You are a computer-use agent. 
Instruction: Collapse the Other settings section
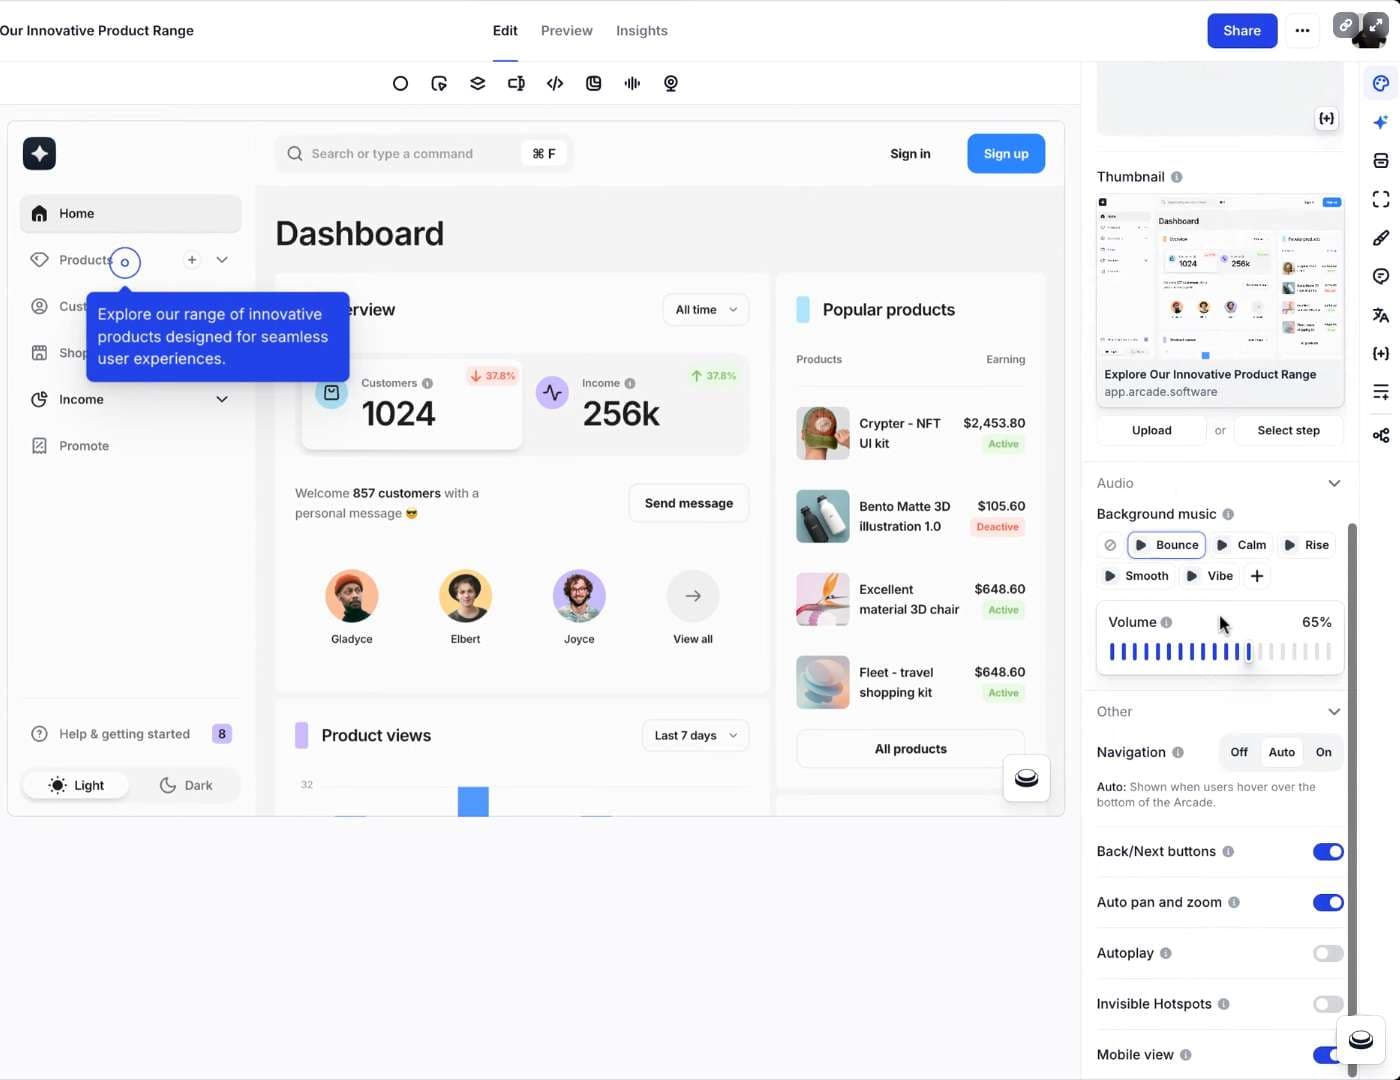pos(1333,712)
